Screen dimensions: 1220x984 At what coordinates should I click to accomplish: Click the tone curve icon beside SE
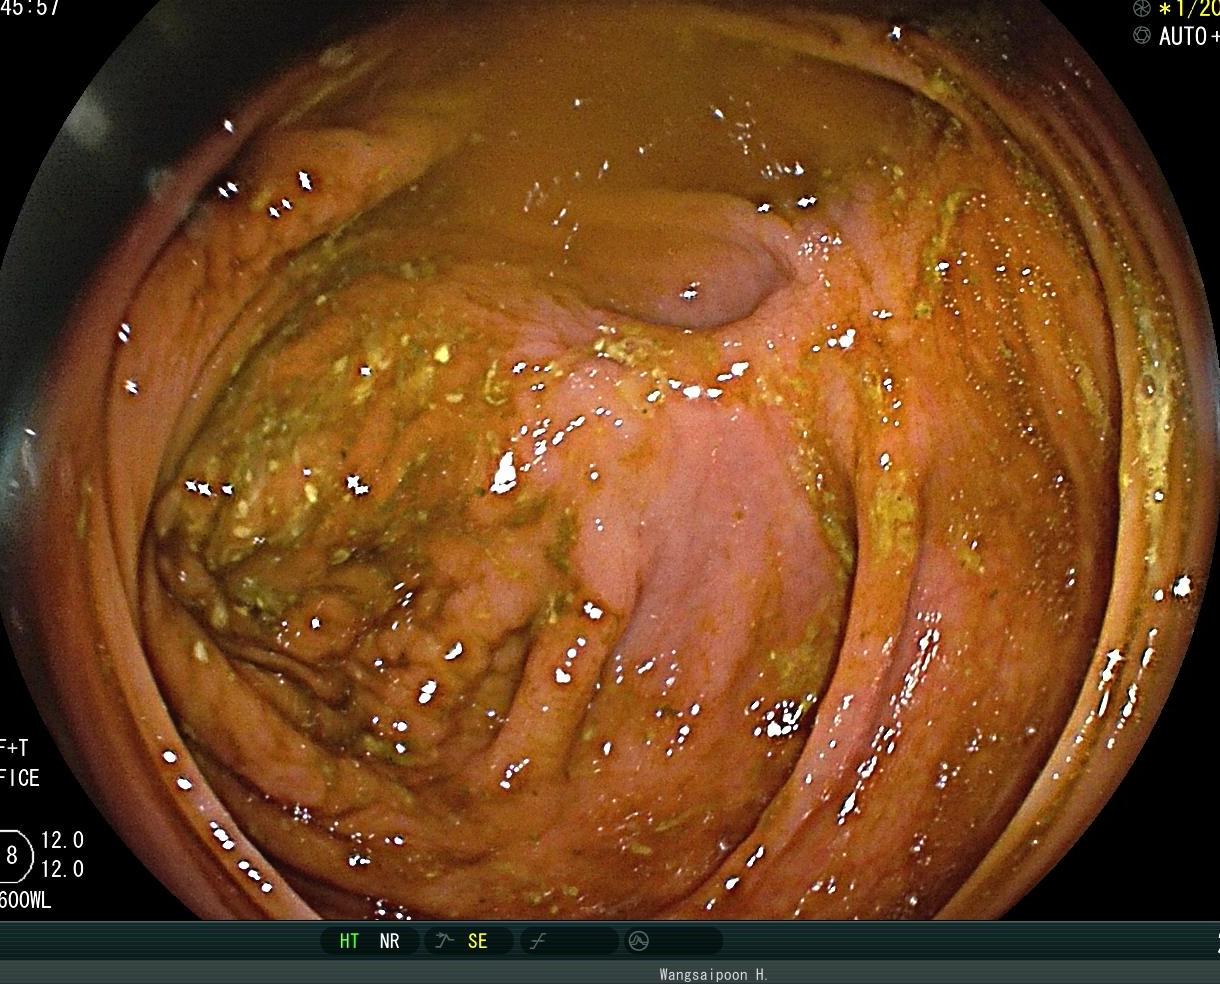pos(444,941)
